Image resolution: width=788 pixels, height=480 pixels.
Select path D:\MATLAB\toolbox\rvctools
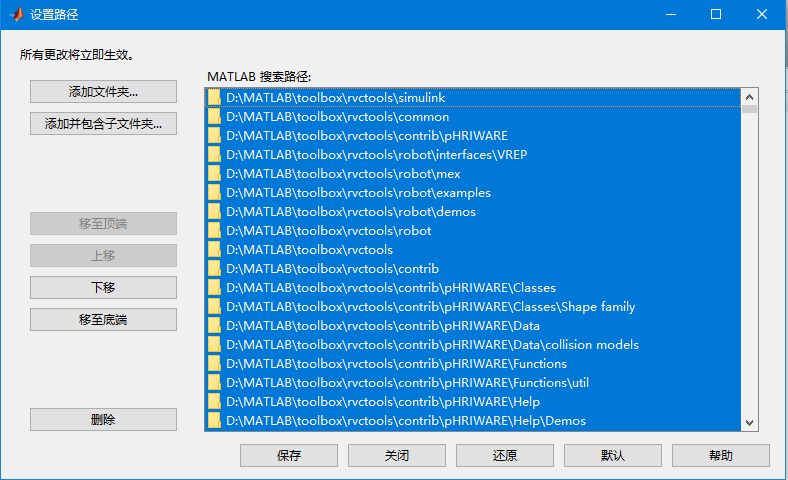[473, 250]
